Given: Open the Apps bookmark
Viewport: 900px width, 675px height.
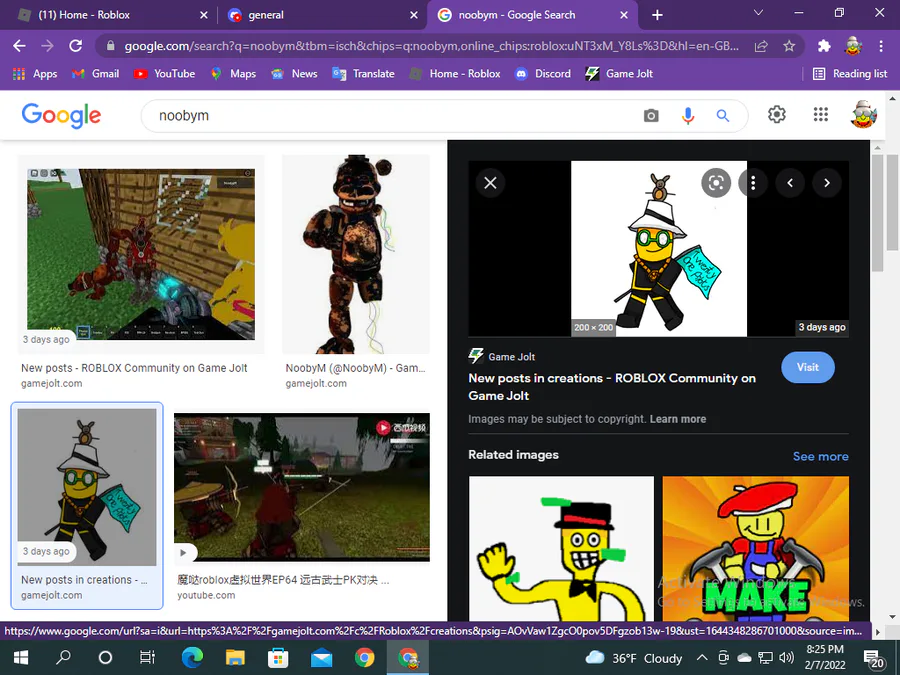Looking at the screenshot, I should pyautogui.click(x=35, y=73).
